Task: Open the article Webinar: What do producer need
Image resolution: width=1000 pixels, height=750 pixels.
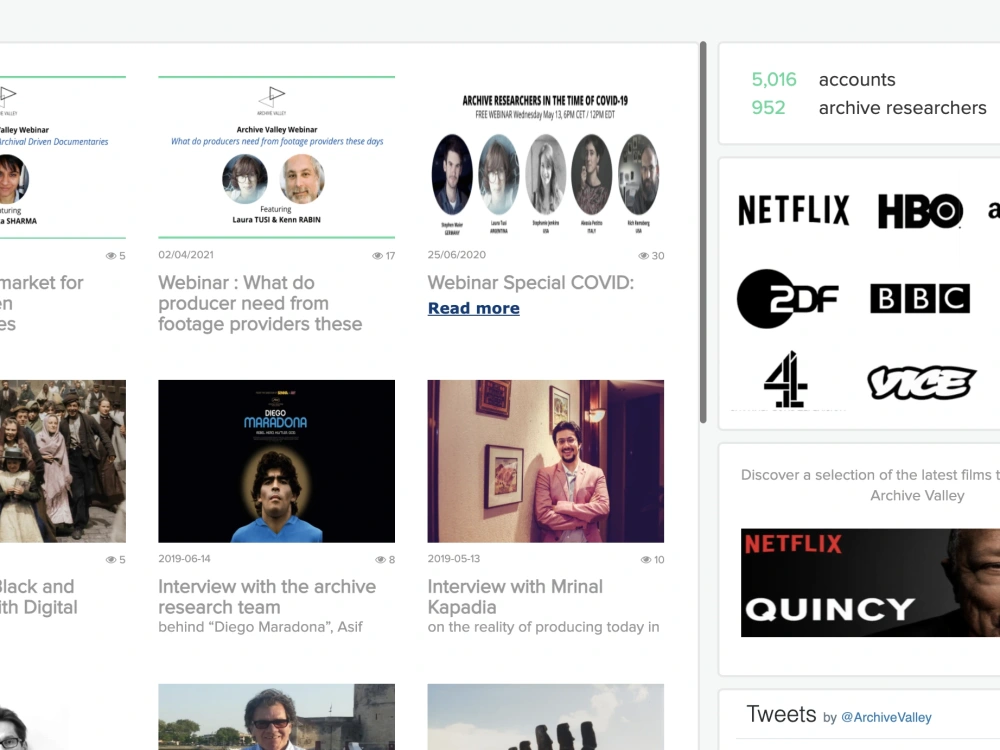Action: tap(260, 303)
